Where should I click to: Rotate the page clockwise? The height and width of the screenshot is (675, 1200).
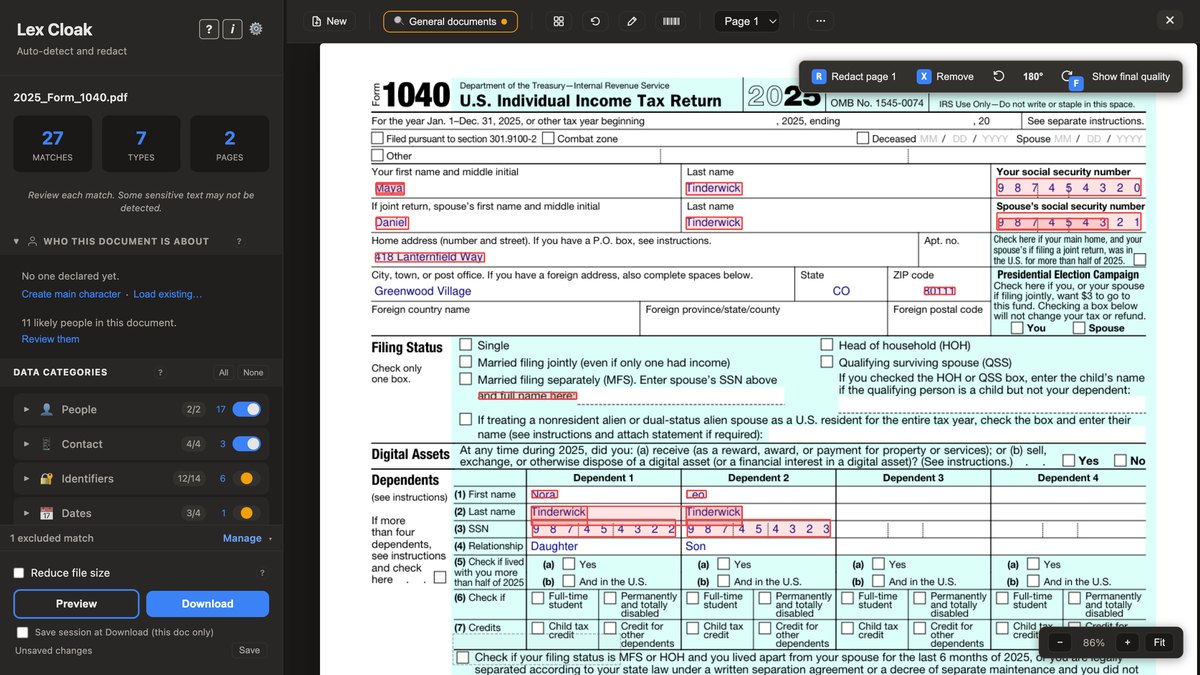click(x=1068, y=76)
